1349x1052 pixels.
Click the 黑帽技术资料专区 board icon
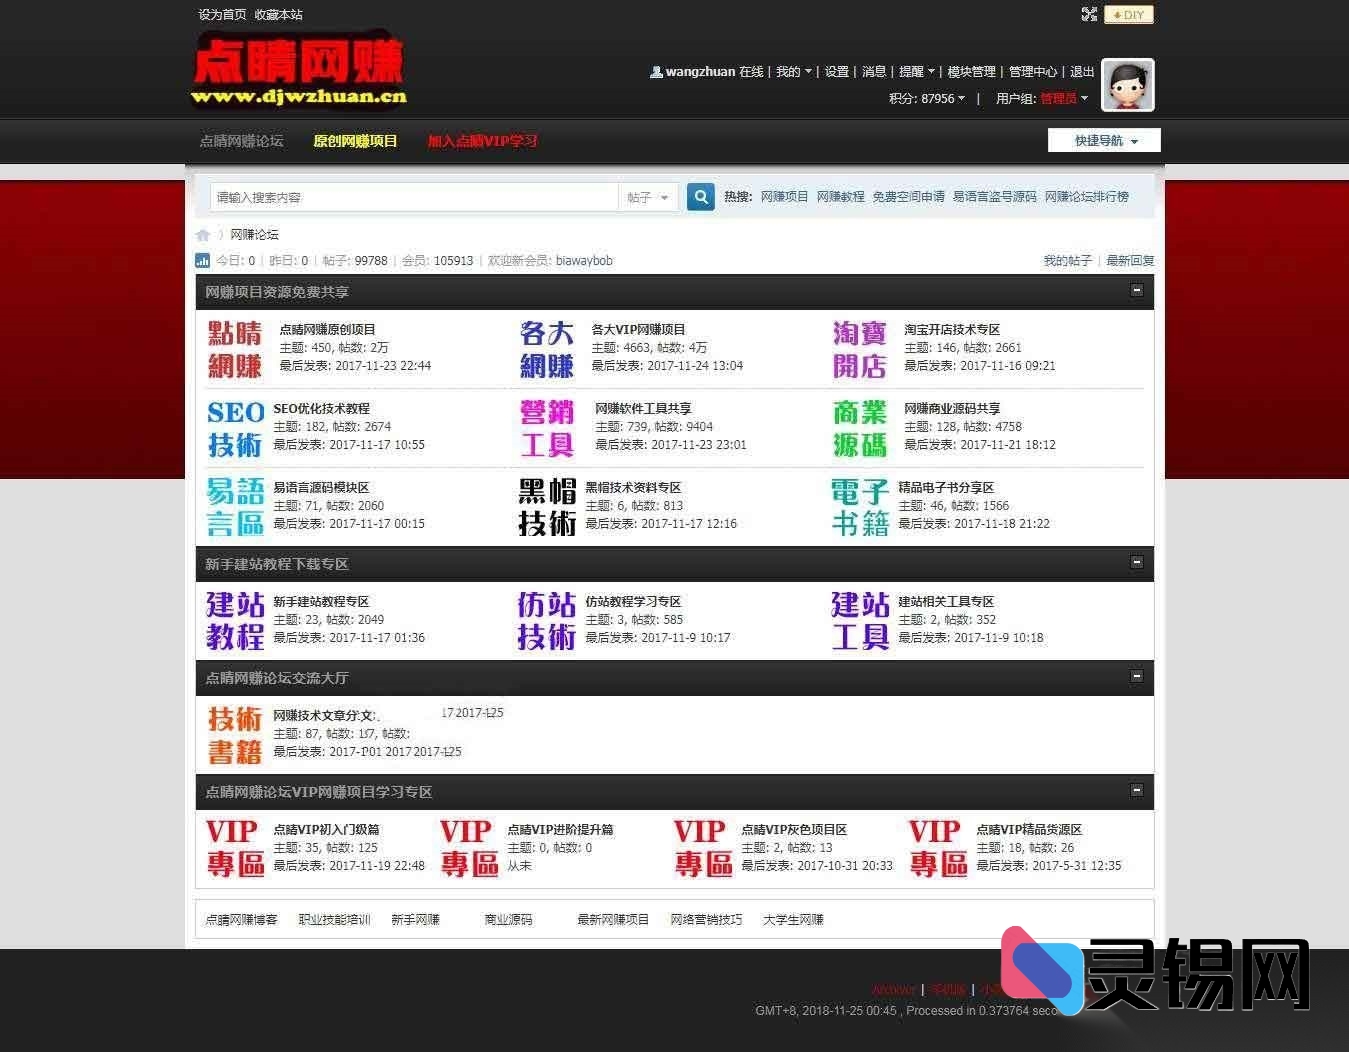(548, 505)
